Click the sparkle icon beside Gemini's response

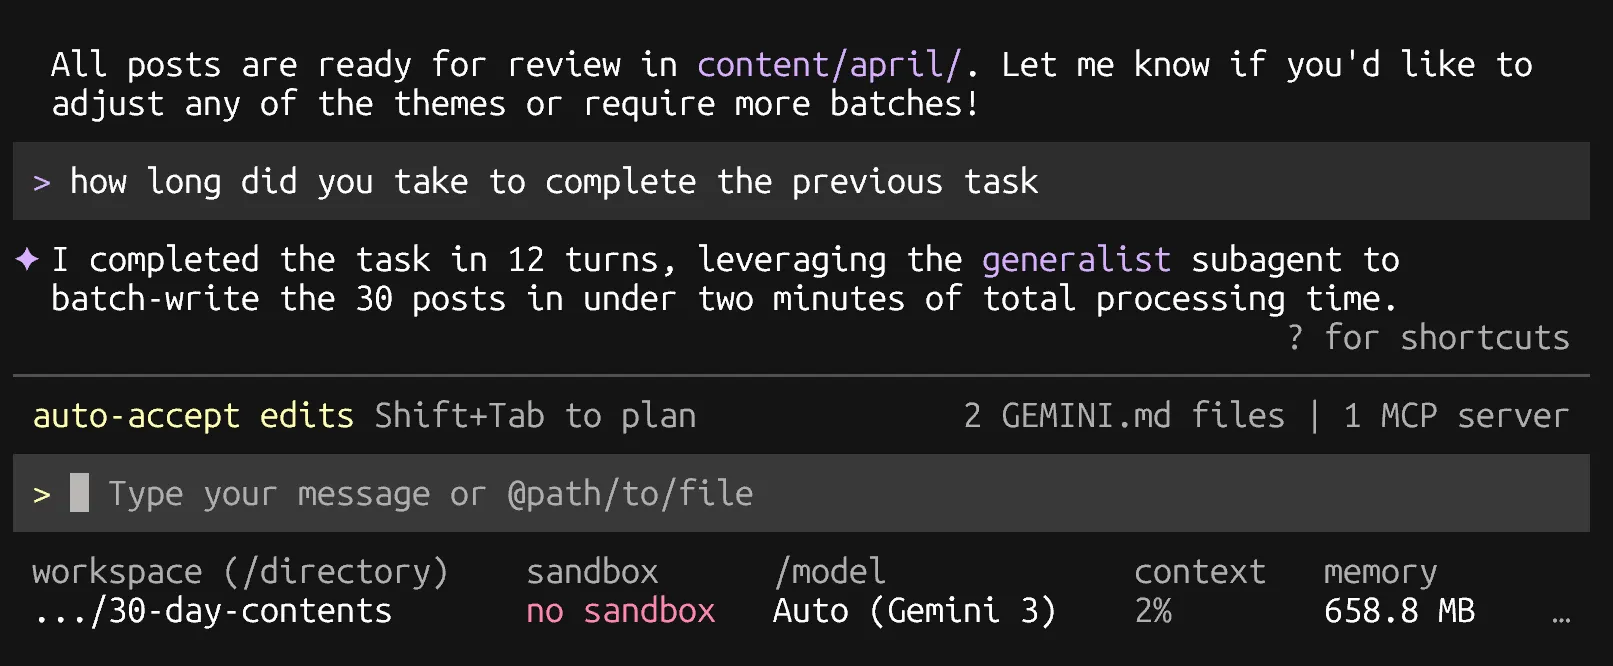27,260
